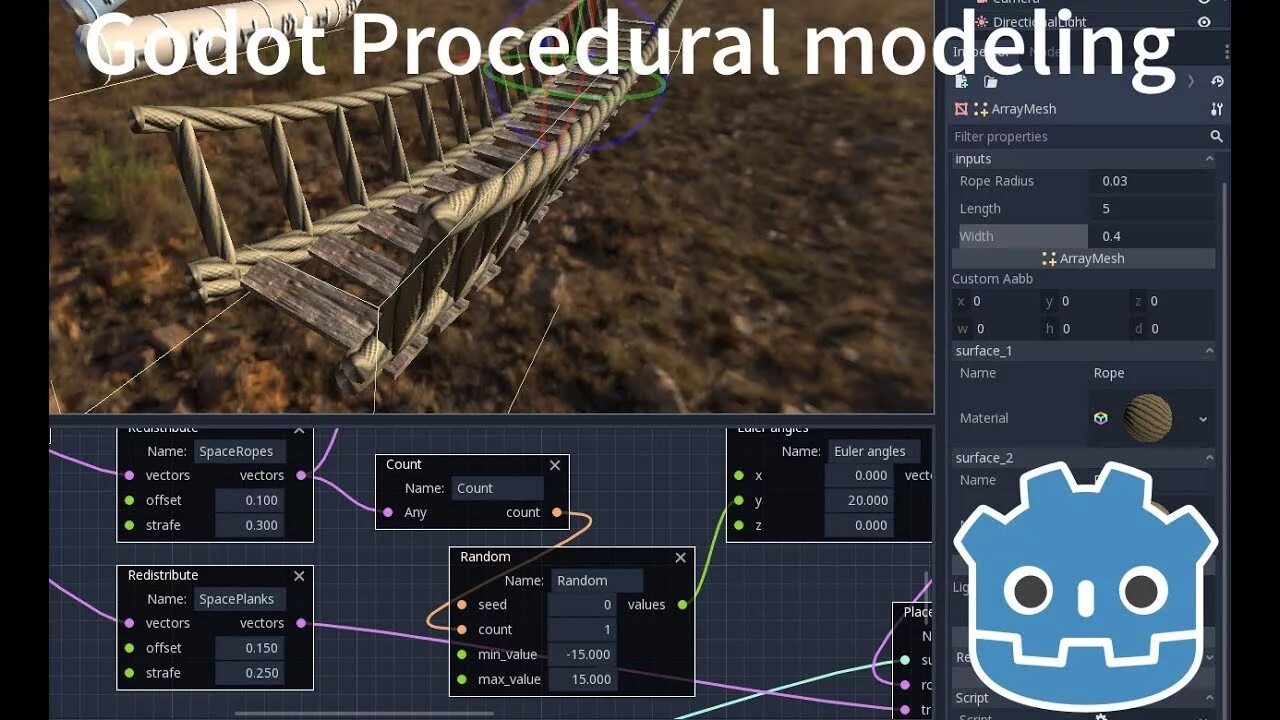Edit SpaceRopes strafe value 0.300
Image resolution: width=1280 pixels, height=720 pixels.
pos(250,525)
